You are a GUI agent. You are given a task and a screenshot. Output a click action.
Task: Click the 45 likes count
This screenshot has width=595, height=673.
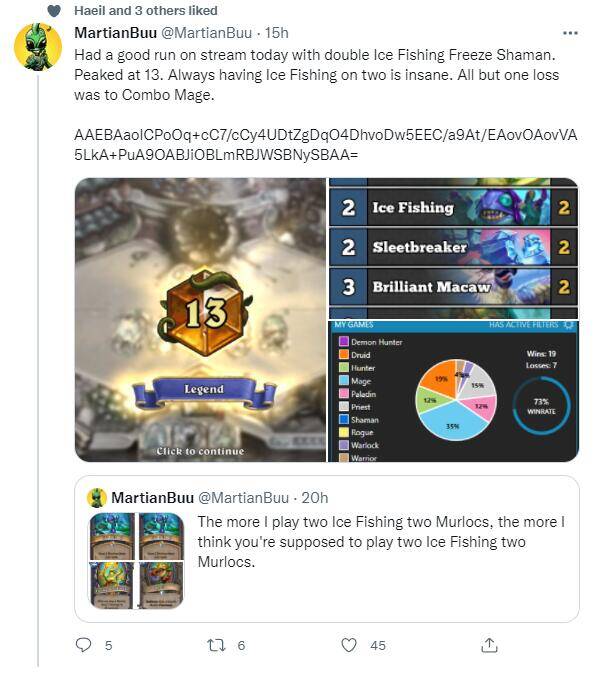click(378, 645)
